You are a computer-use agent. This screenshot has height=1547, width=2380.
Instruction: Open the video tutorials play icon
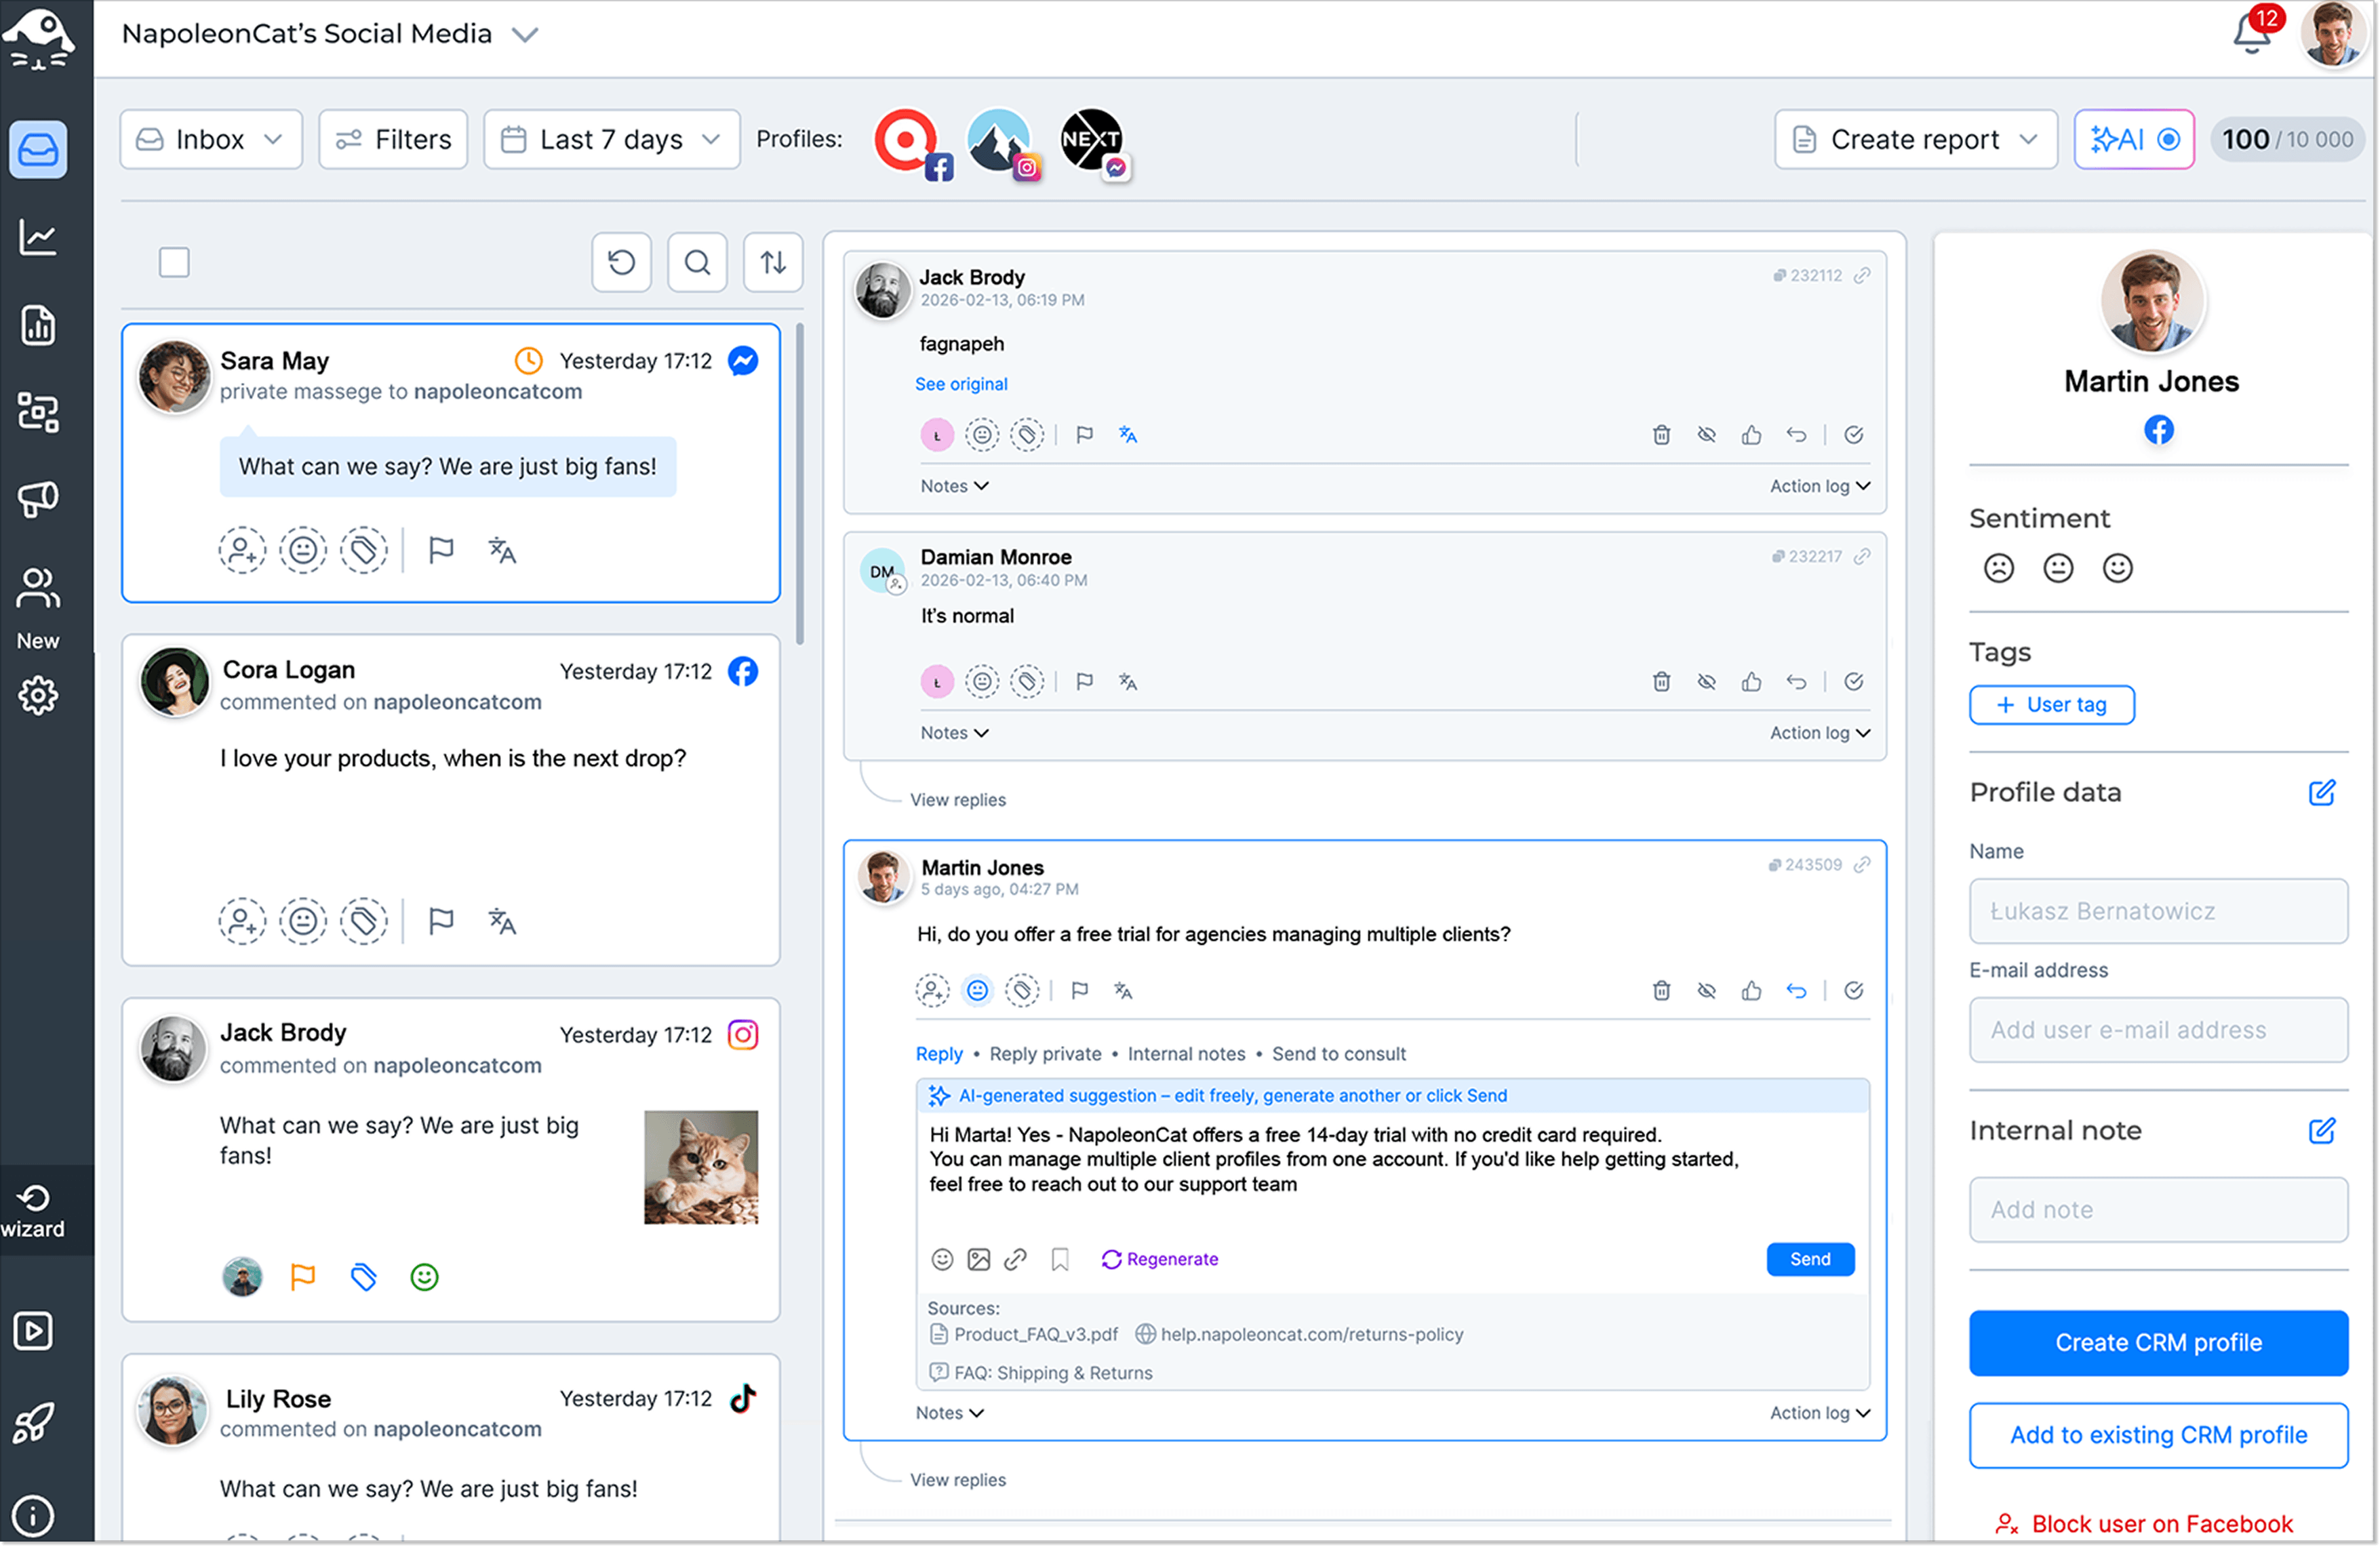click(x=34, y=1331)
